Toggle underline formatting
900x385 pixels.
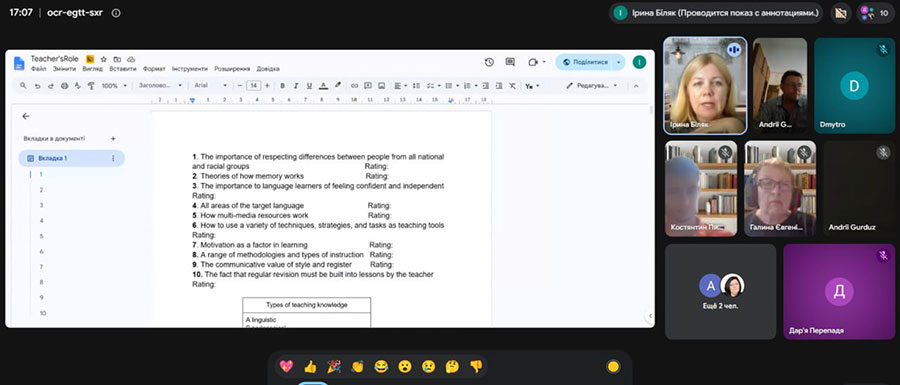[309, 85]
